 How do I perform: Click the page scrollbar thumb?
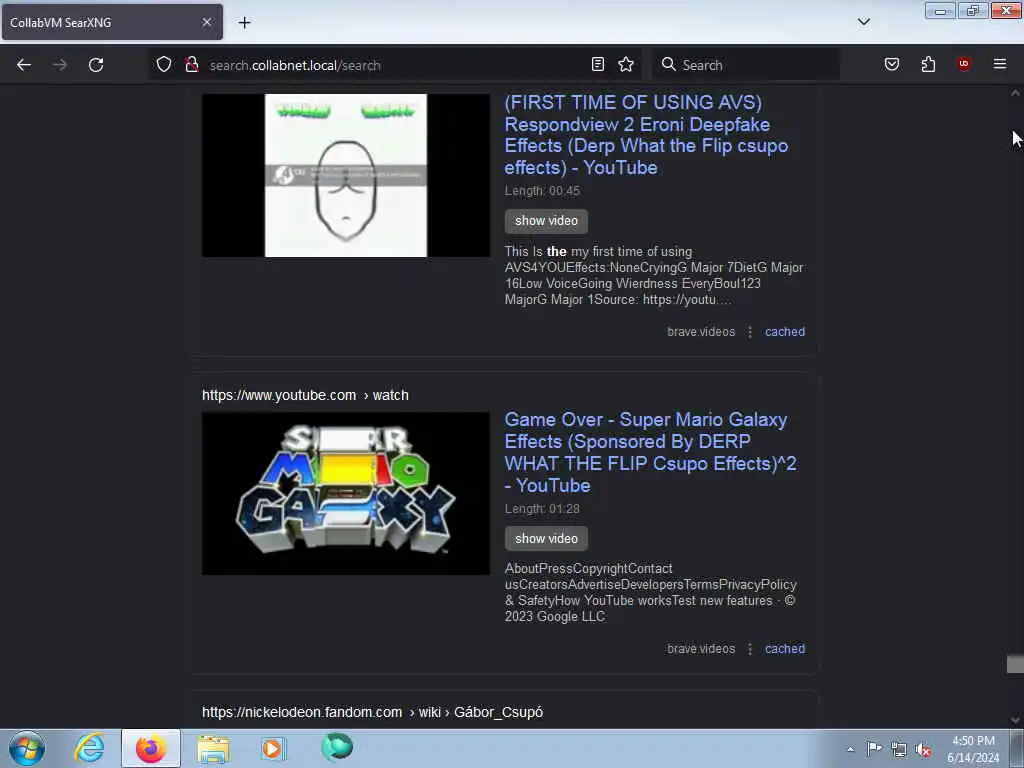pos(1015,664)
